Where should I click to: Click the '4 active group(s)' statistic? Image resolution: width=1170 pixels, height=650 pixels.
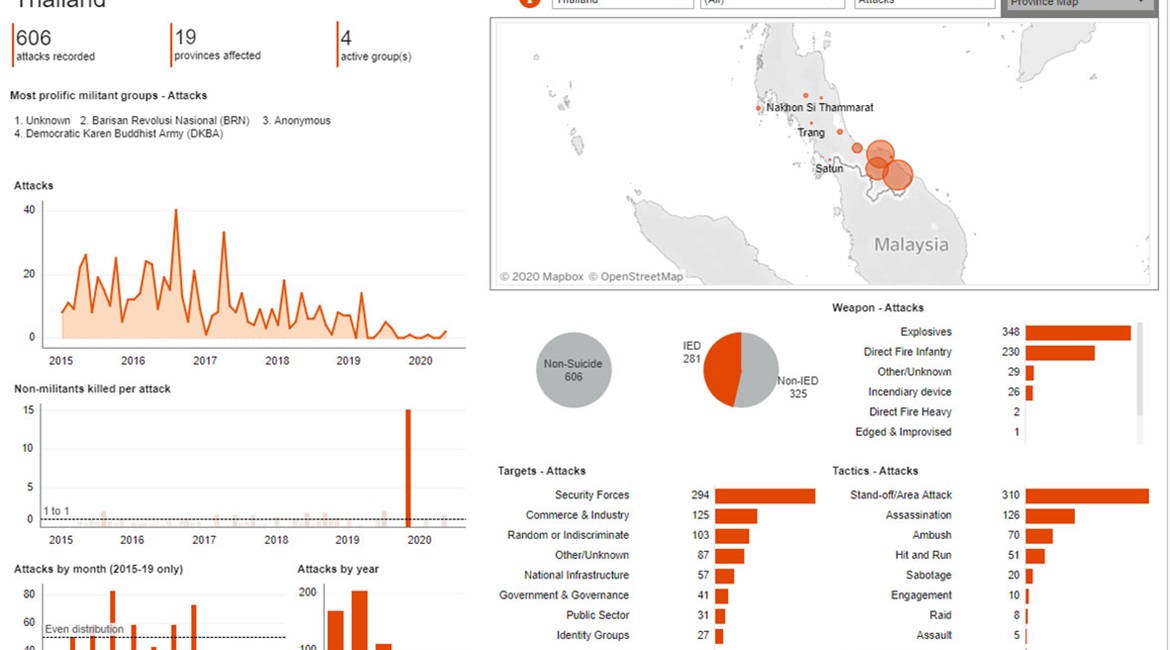(x=375, y=45)
